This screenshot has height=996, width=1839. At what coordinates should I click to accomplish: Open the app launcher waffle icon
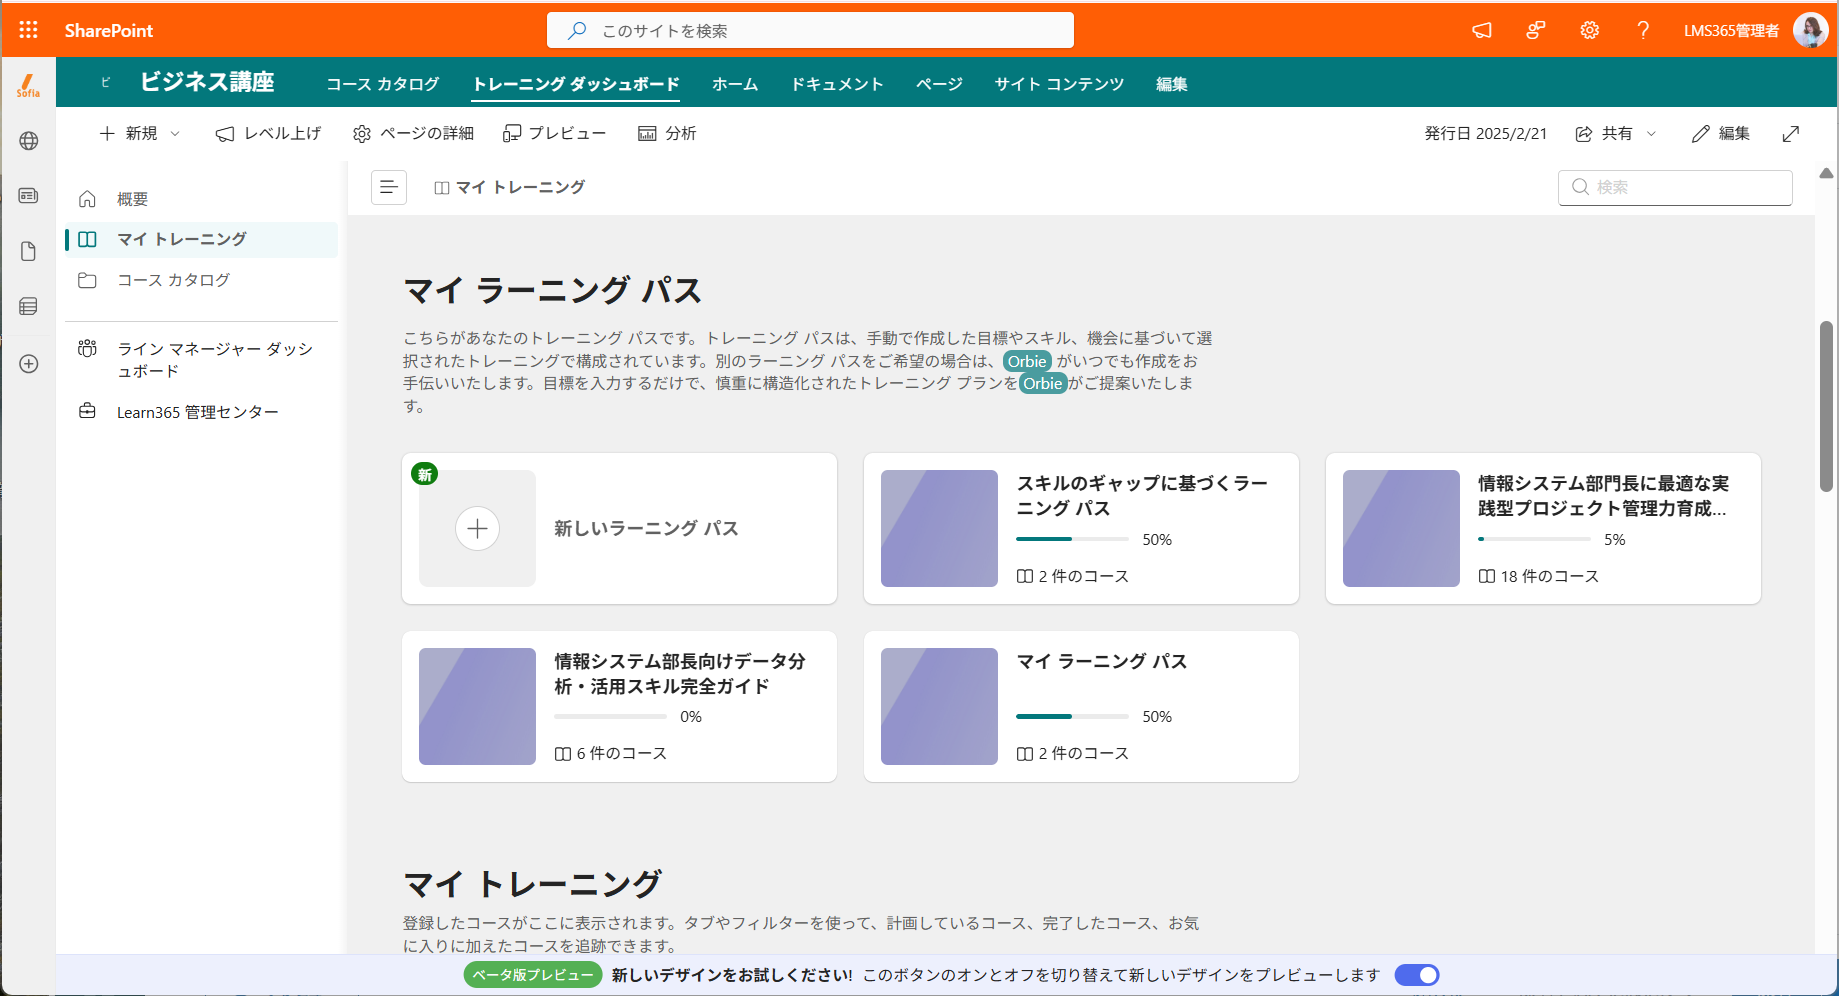coord(28,30)
